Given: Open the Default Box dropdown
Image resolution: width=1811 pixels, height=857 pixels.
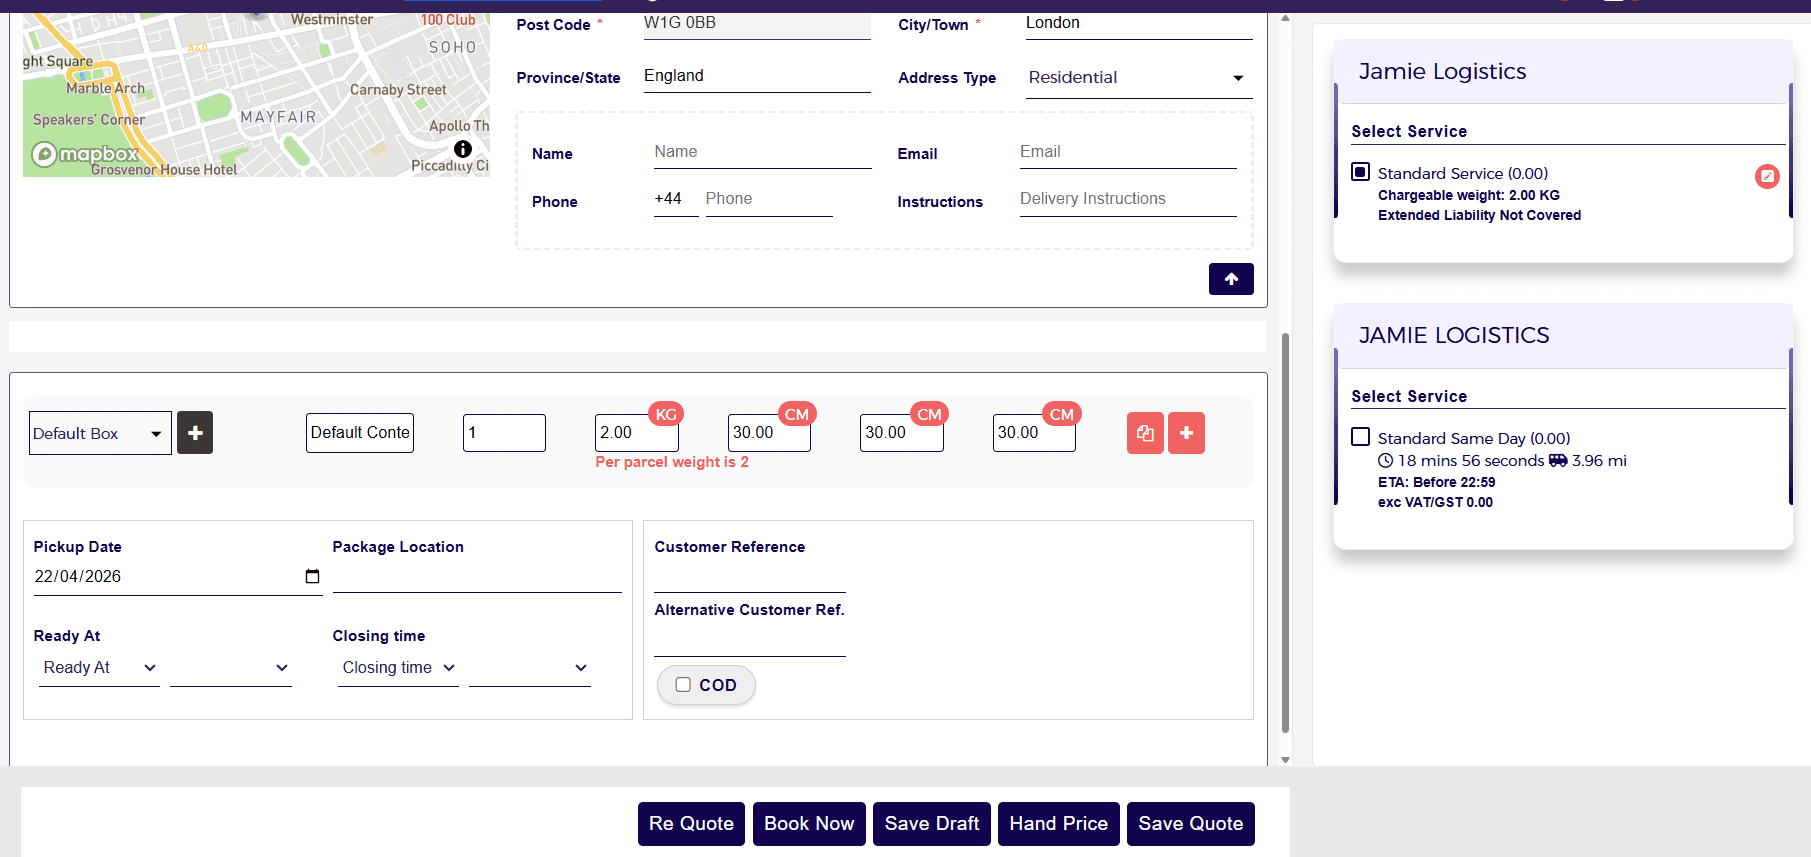Looking at the screenshot, I should coord(100,433).
